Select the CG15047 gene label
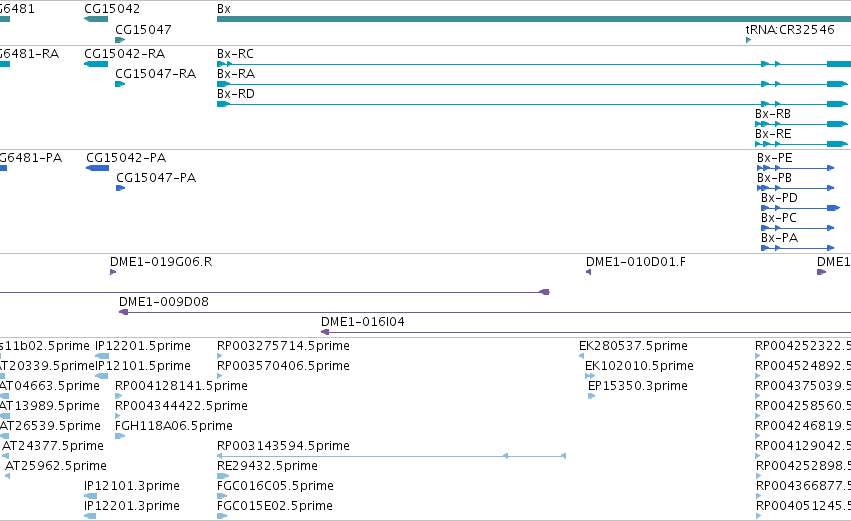 pos(143,29)
